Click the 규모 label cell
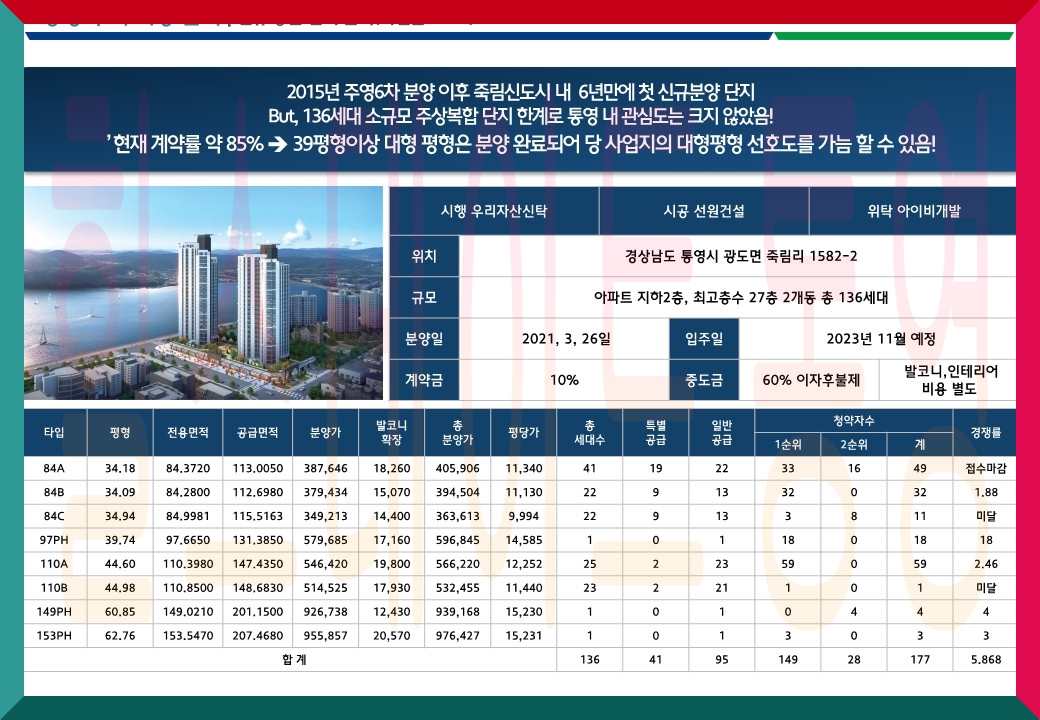This screenshot has height=720, width=1040. pyautogui.click(x=424, y=297)
